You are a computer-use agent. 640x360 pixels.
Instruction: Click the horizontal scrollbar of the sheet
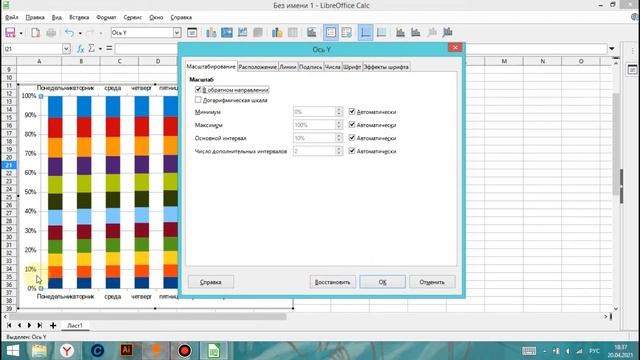tap(148, 316)
